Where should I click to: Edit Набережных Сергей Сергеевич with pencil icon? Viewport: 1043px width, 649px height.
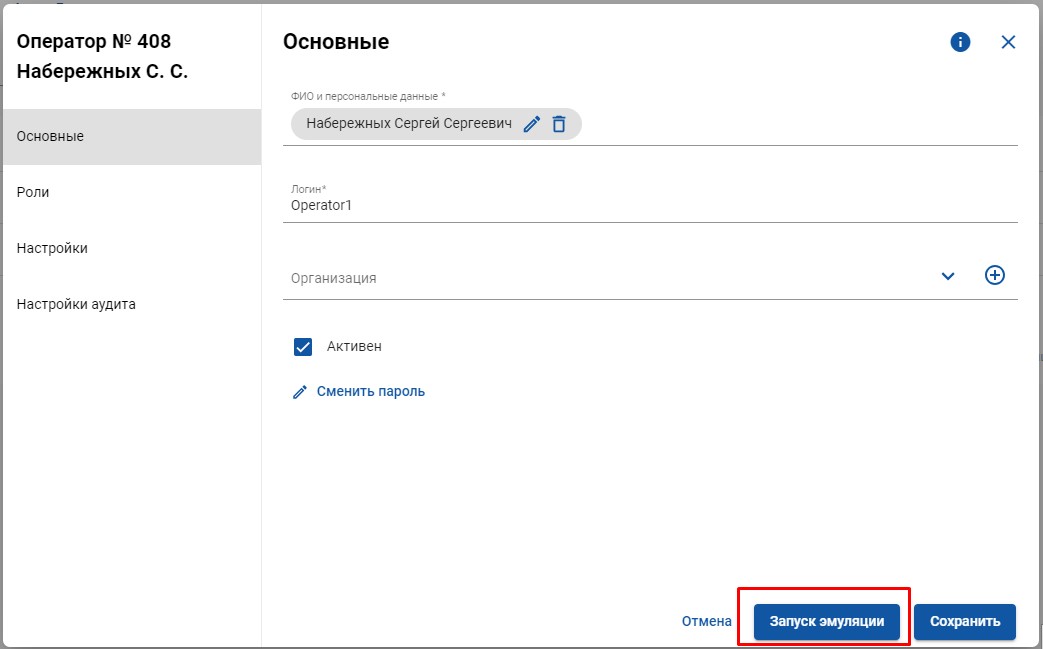point(532,124)
